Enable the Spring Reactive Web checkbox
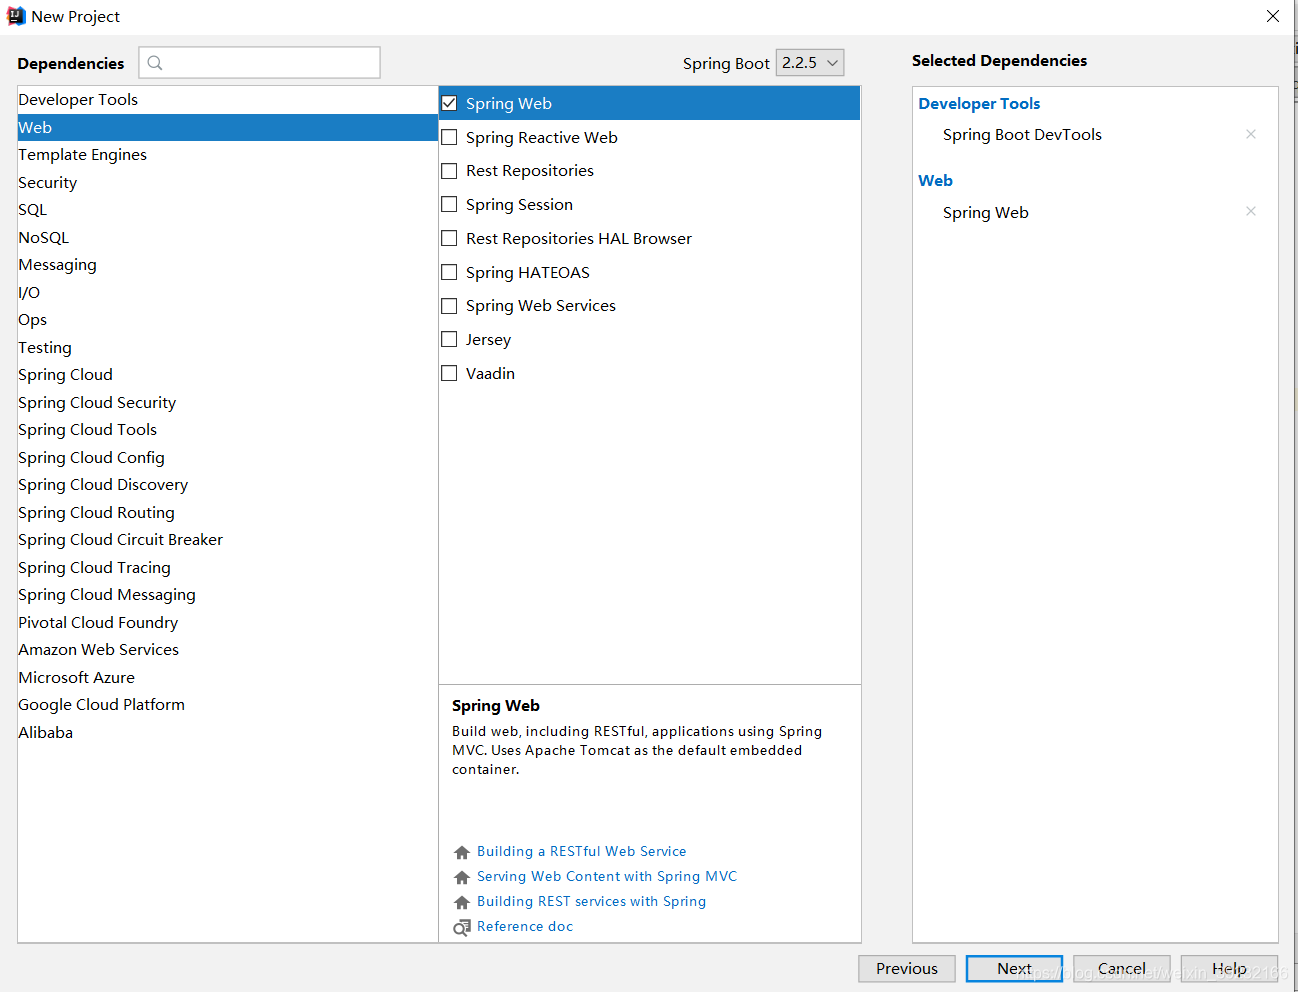Viewport: 1298px width, 992px height. pyautogui.click(x=449, y=137)
